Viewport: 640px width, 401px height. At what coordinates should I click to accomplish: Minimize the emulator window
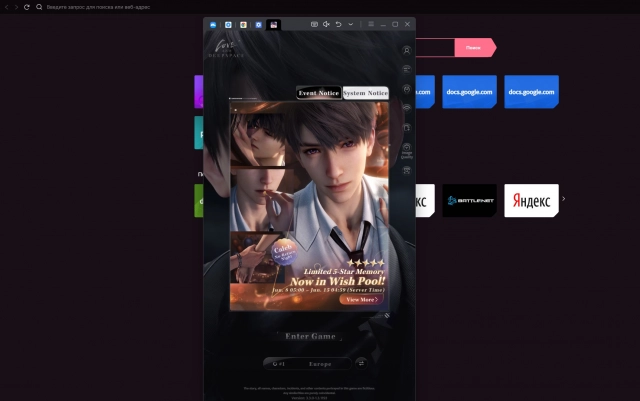(383, 25)
